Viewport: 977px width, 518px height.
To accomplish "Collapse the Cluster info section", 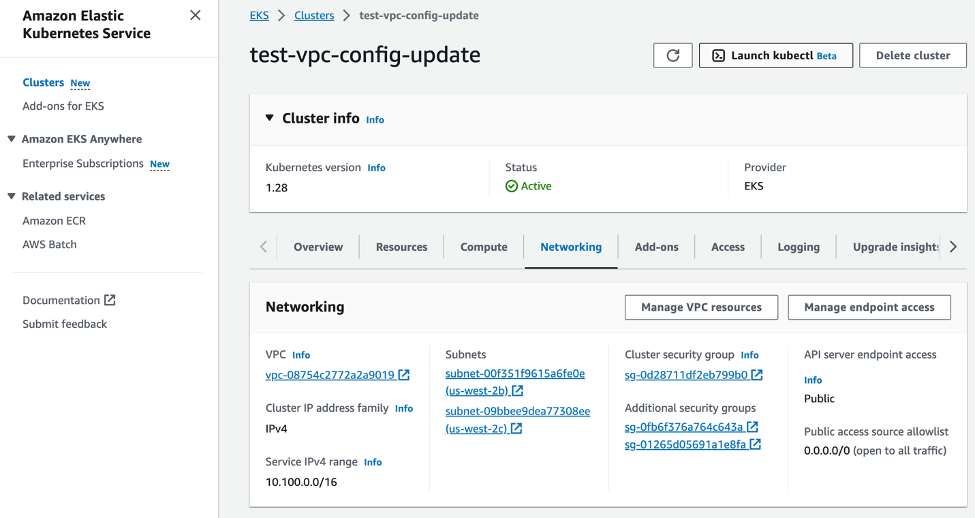I will [x=269, y=118].
